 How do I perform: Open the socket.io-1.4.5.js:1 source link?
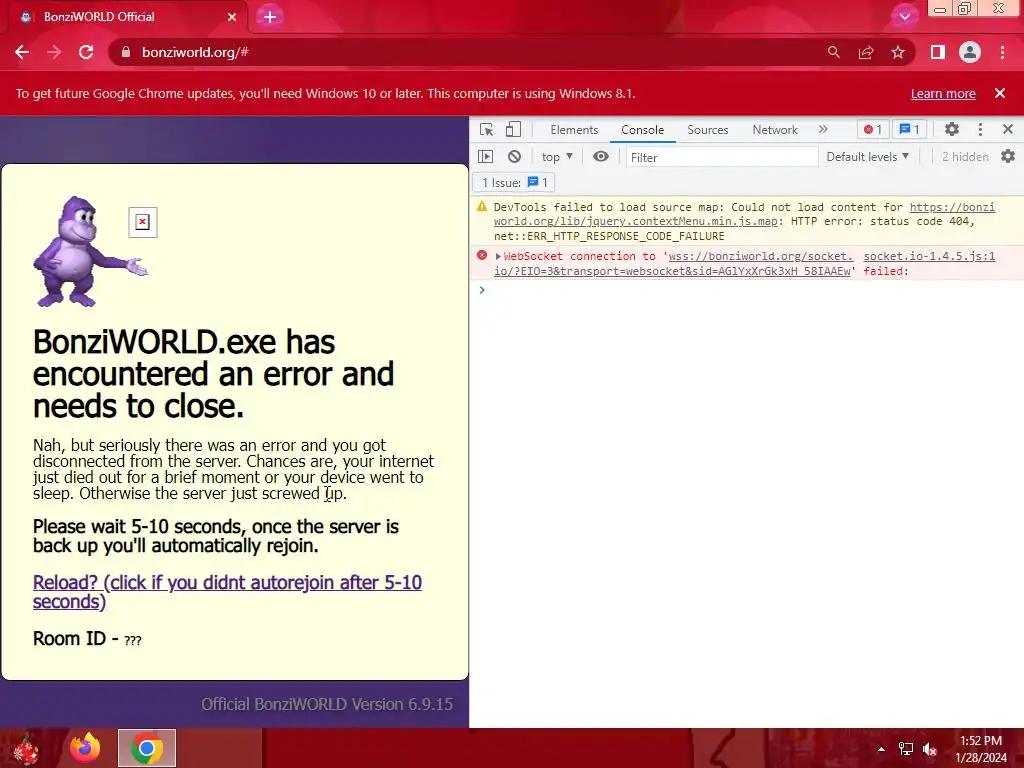pyautogui.click(x=929, y=256)
